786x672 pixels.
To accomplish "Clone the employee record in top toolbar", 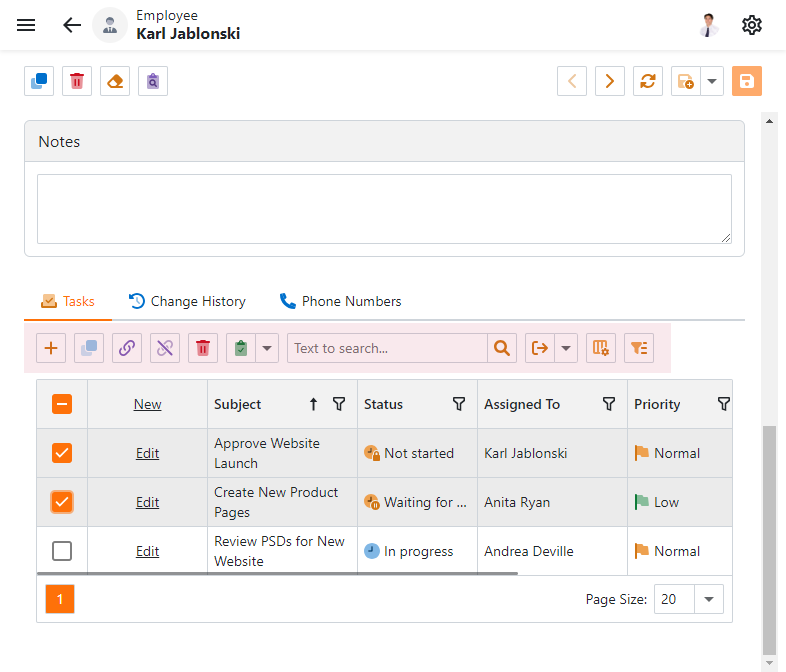I will [39, 81].
